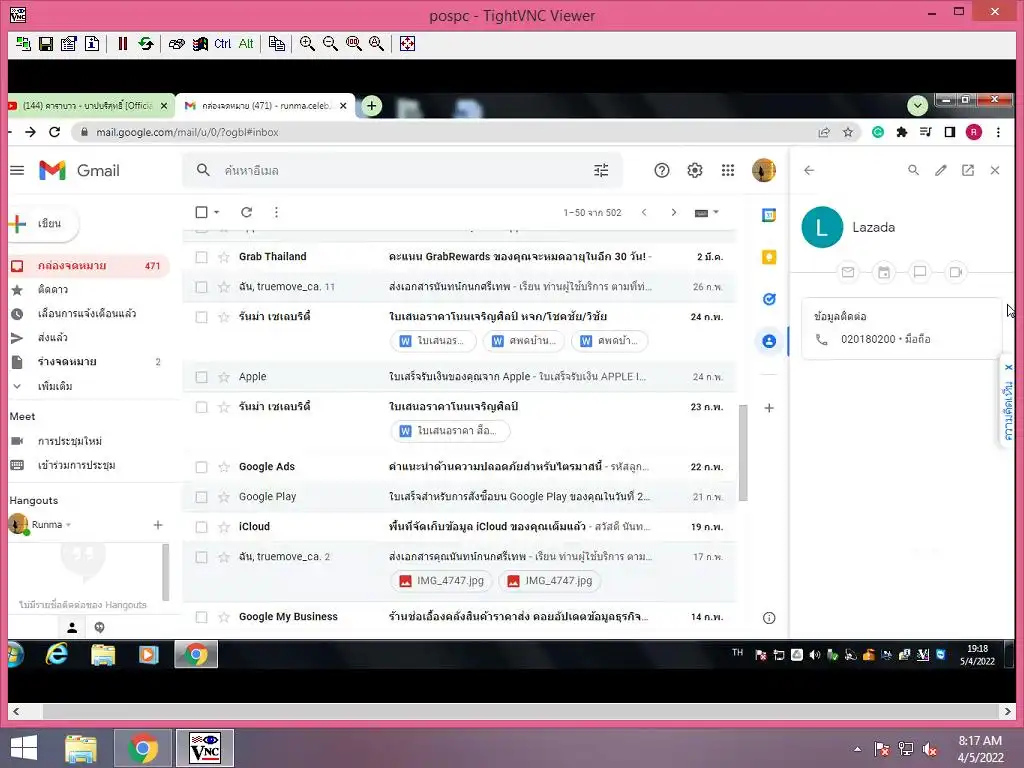Send Alt key via TightVNC toolbar
The width and height of the screenshot is (1024, 768).
[x=246, y=44]
